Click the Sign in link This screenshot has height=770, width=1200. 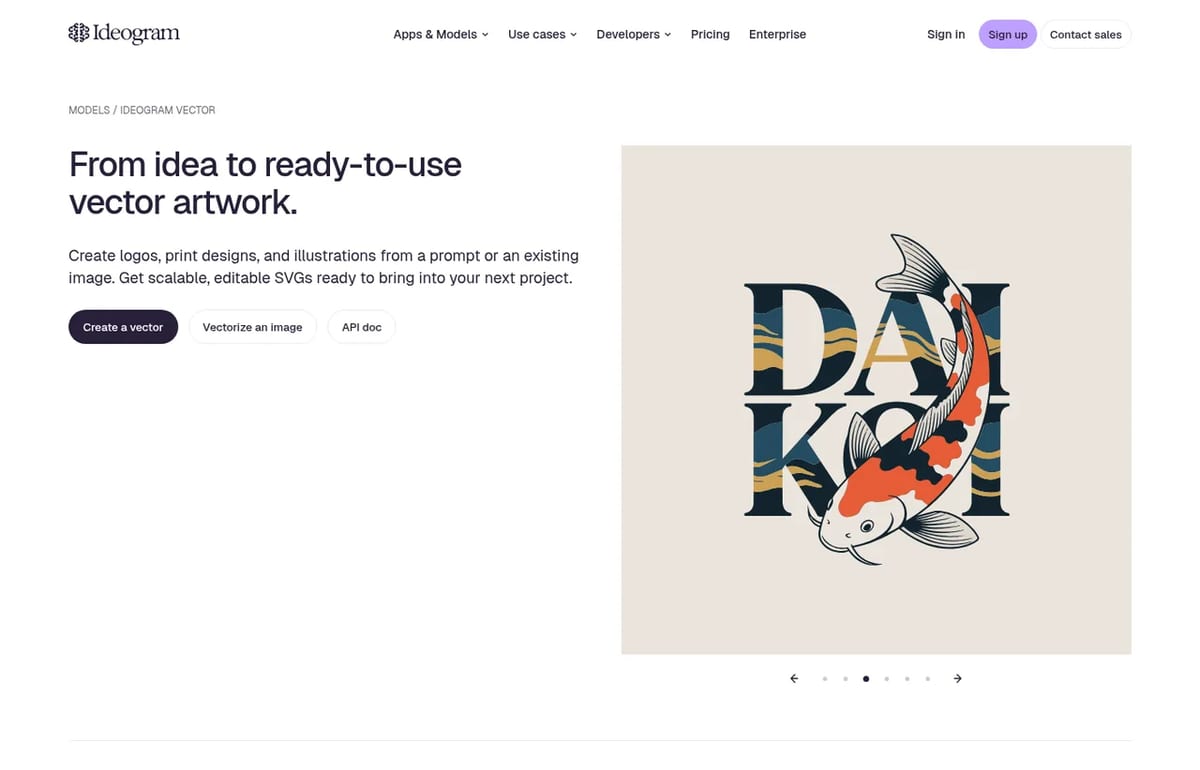click(x=946, y=34)
